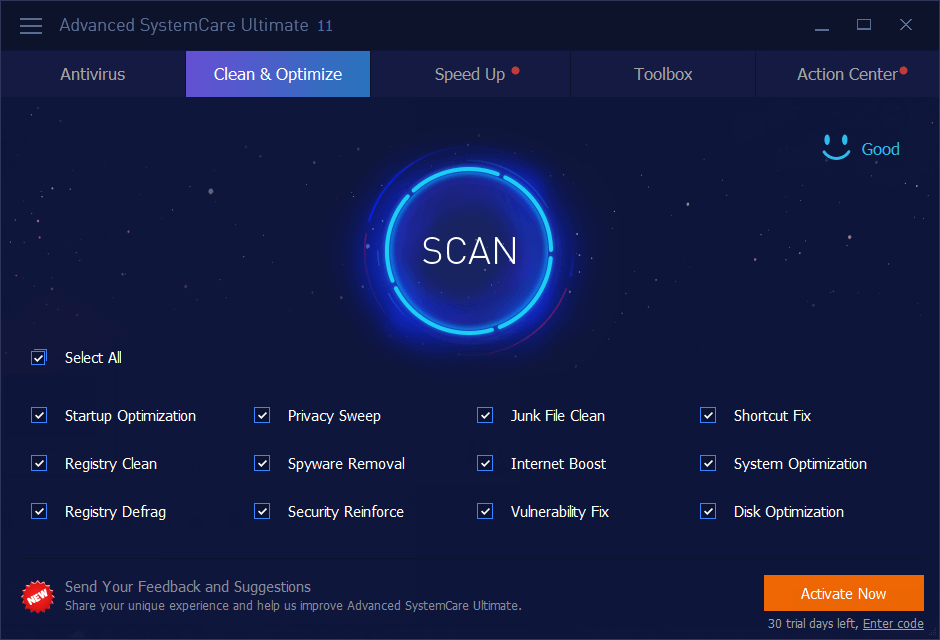
Task: Toggle the Disk Optimization checkbox
Action: click(708, 511)
